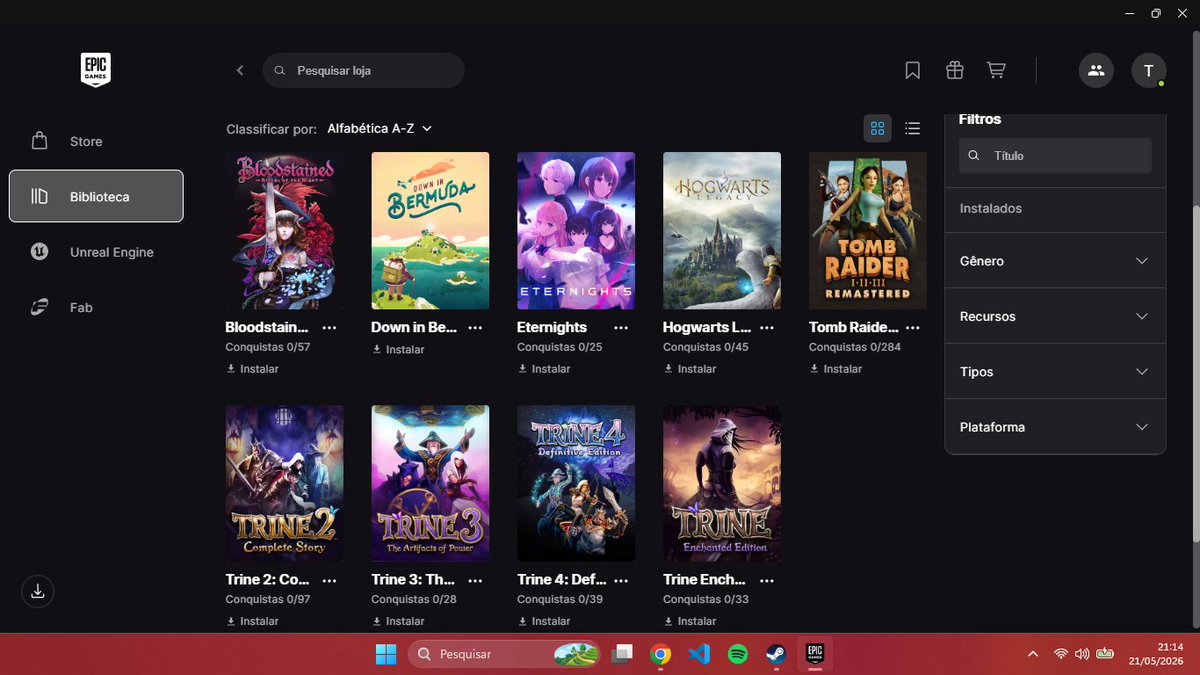
Task: Open Trine 4 cover art
Action: 576,483
